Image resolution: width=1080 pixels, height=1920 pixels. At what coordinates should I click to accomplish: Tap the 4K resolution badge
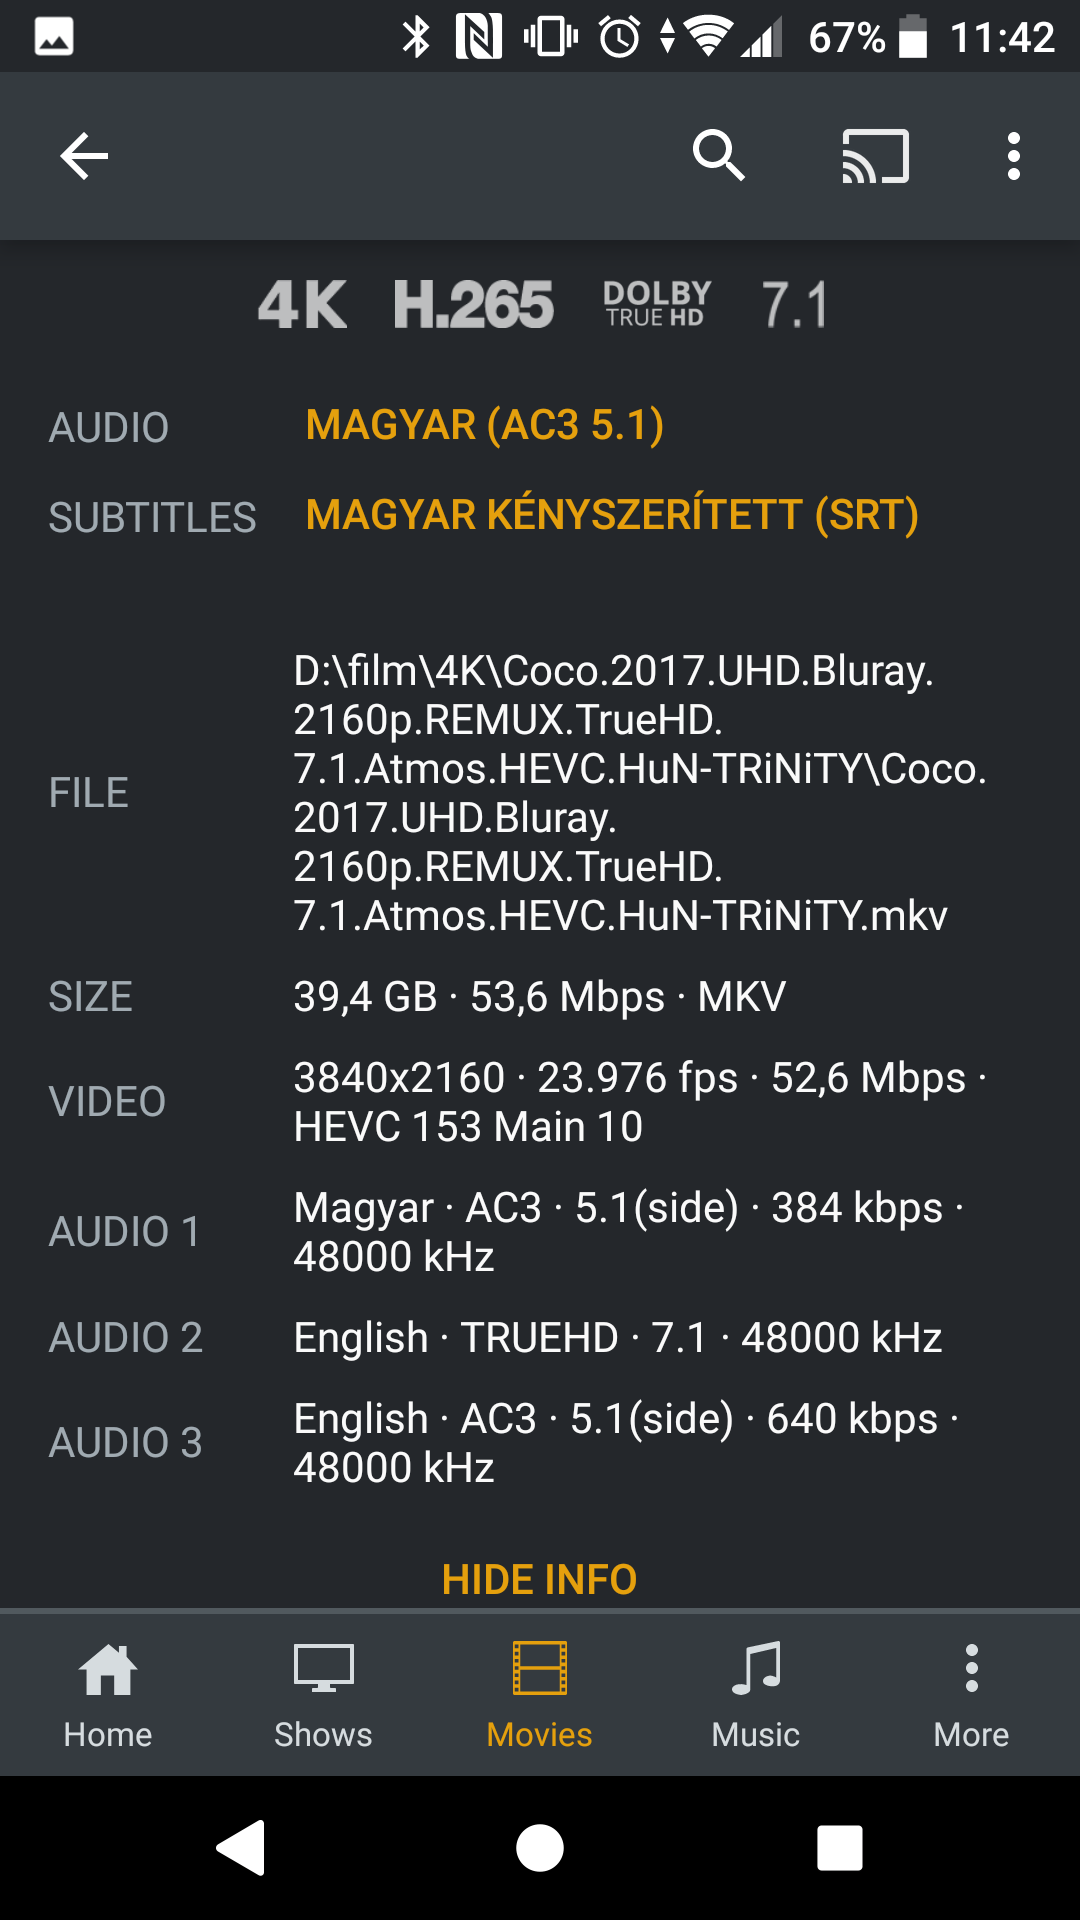(x=302, y=305)
